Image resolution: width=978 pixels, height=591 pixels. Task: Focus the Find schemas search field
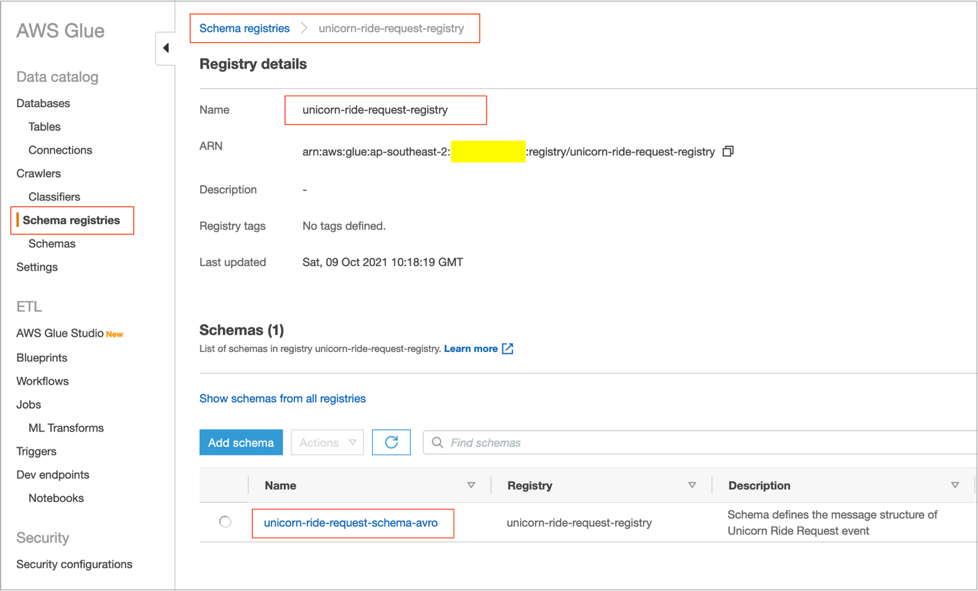tap(700, 443)
